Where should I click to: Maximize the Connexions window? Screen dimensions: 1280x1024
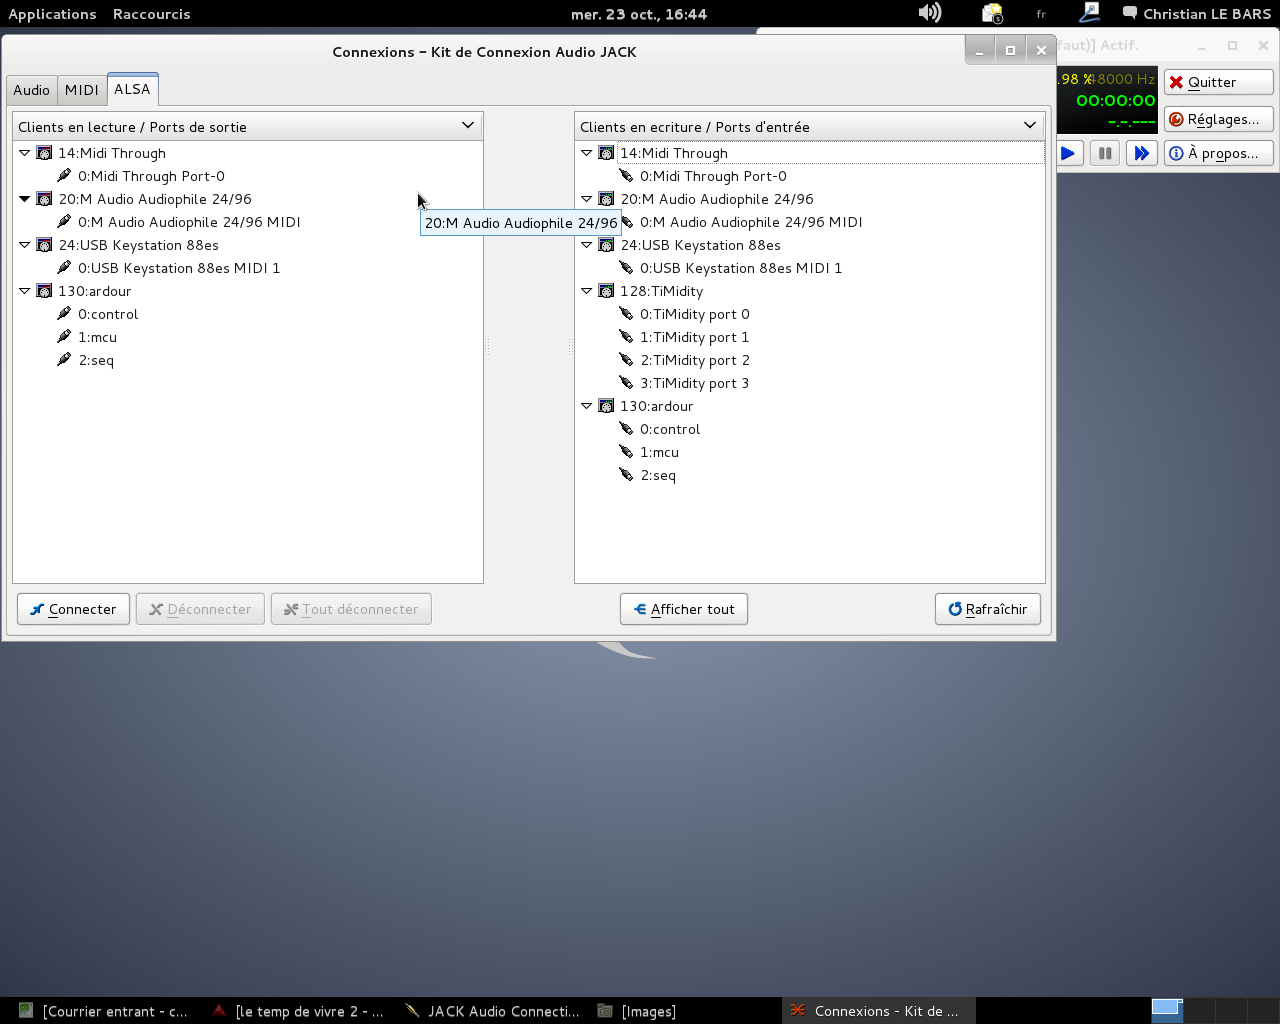[1010, 50]
